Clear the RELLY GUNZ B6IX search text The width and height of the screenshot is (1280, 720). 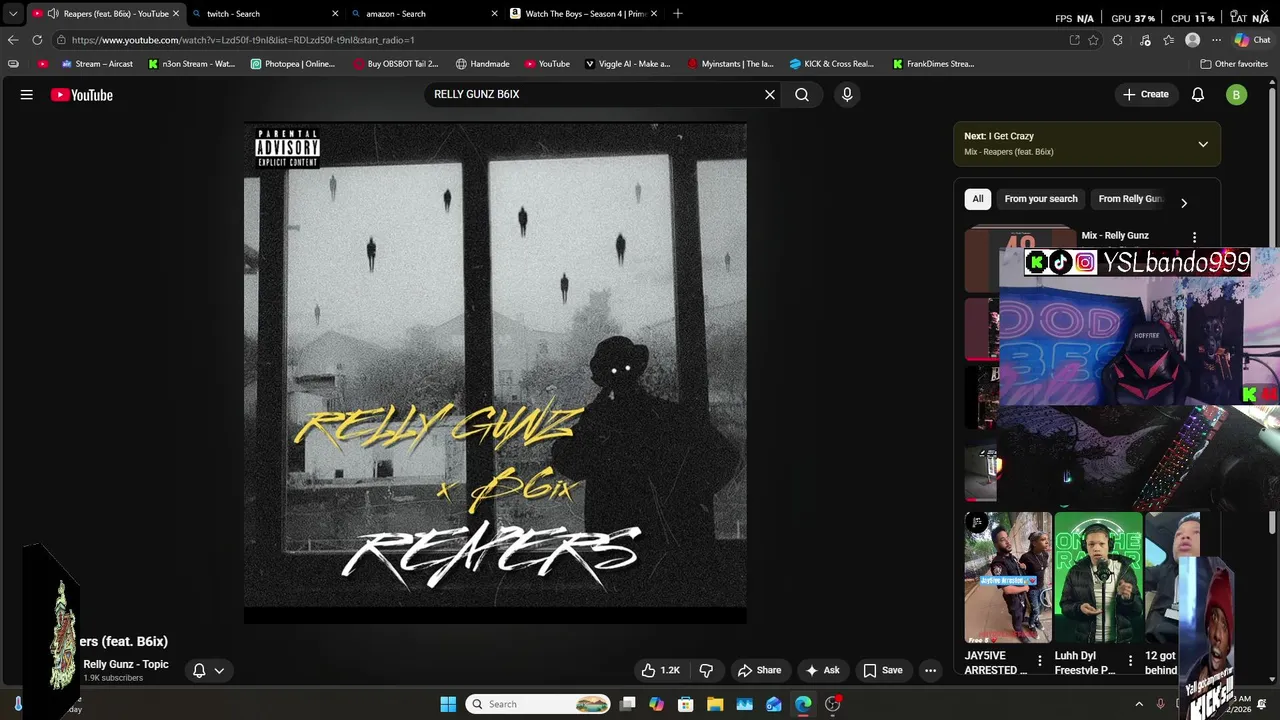click(770, 94)
